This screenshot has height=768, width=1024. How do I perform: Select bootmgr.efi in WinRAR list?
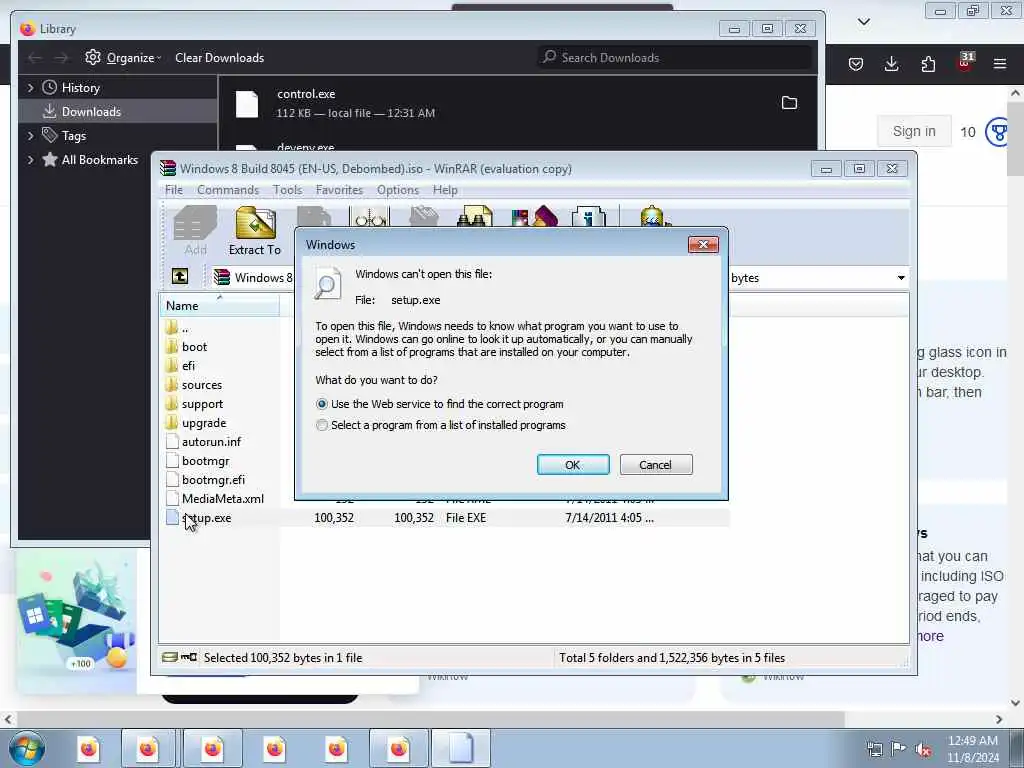click(x=214, y=479)
